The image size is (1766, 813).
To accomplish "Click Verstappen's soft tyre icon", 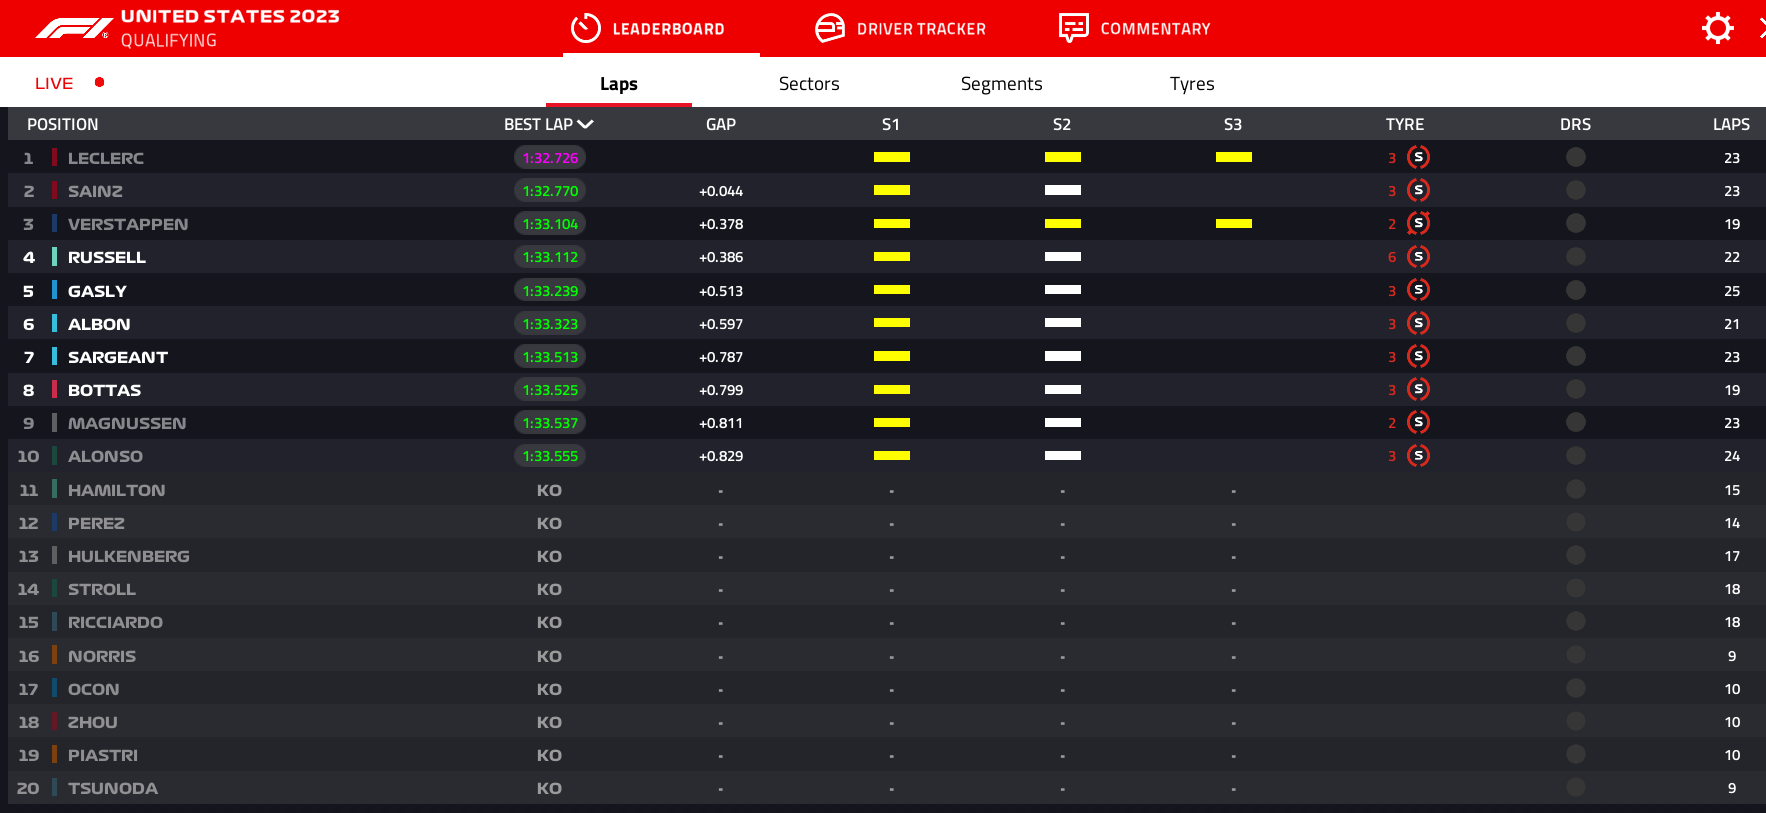I will tap(1418, 223).
